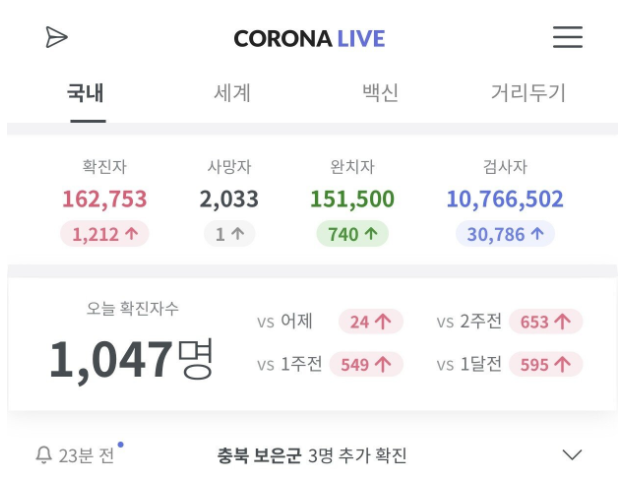Tap the 740 recovered increase badge
The image size is (623, 489).
pyautogui.click(x=352, y=234)
